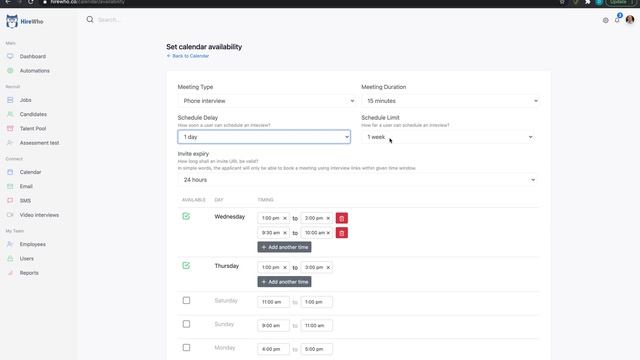
Task: Open Dashboard menu item
Action: click(33, 56)
